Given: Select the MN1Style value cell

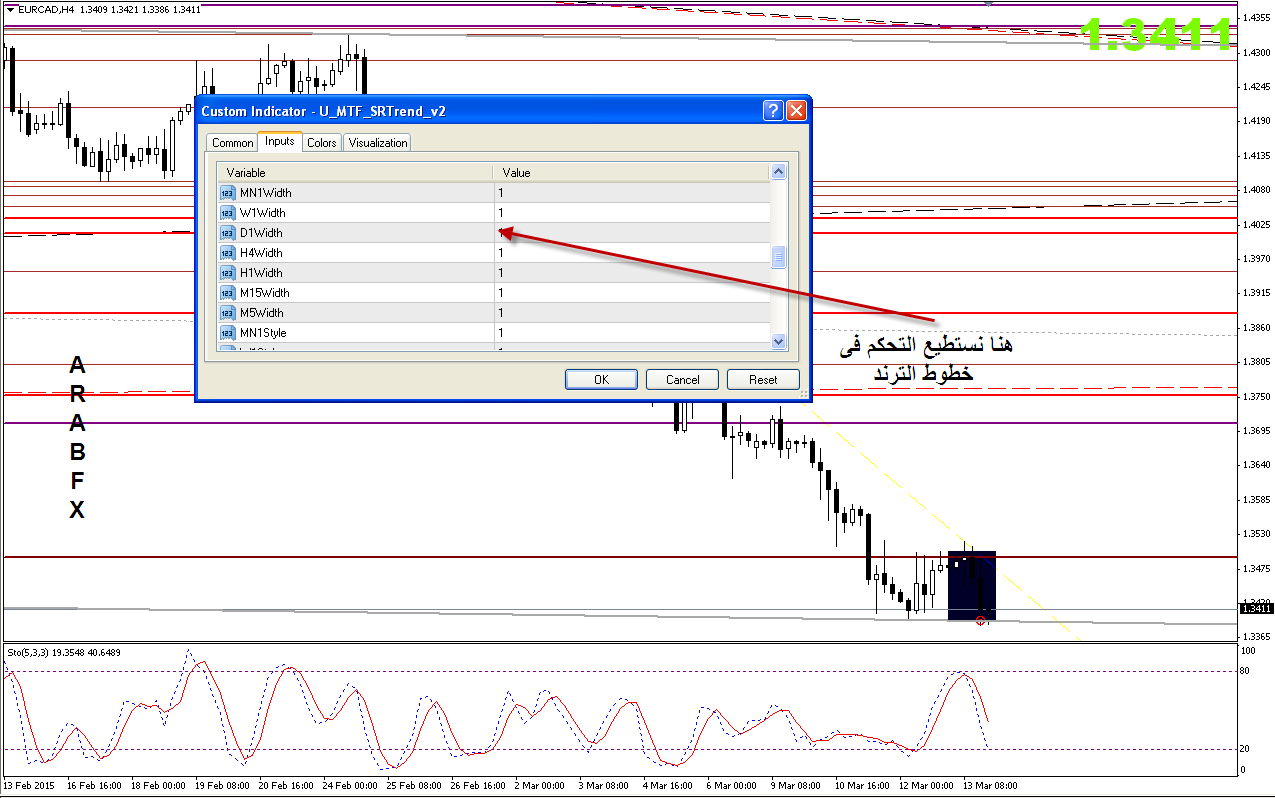Looking at the screenshot, I should (633, 332).
